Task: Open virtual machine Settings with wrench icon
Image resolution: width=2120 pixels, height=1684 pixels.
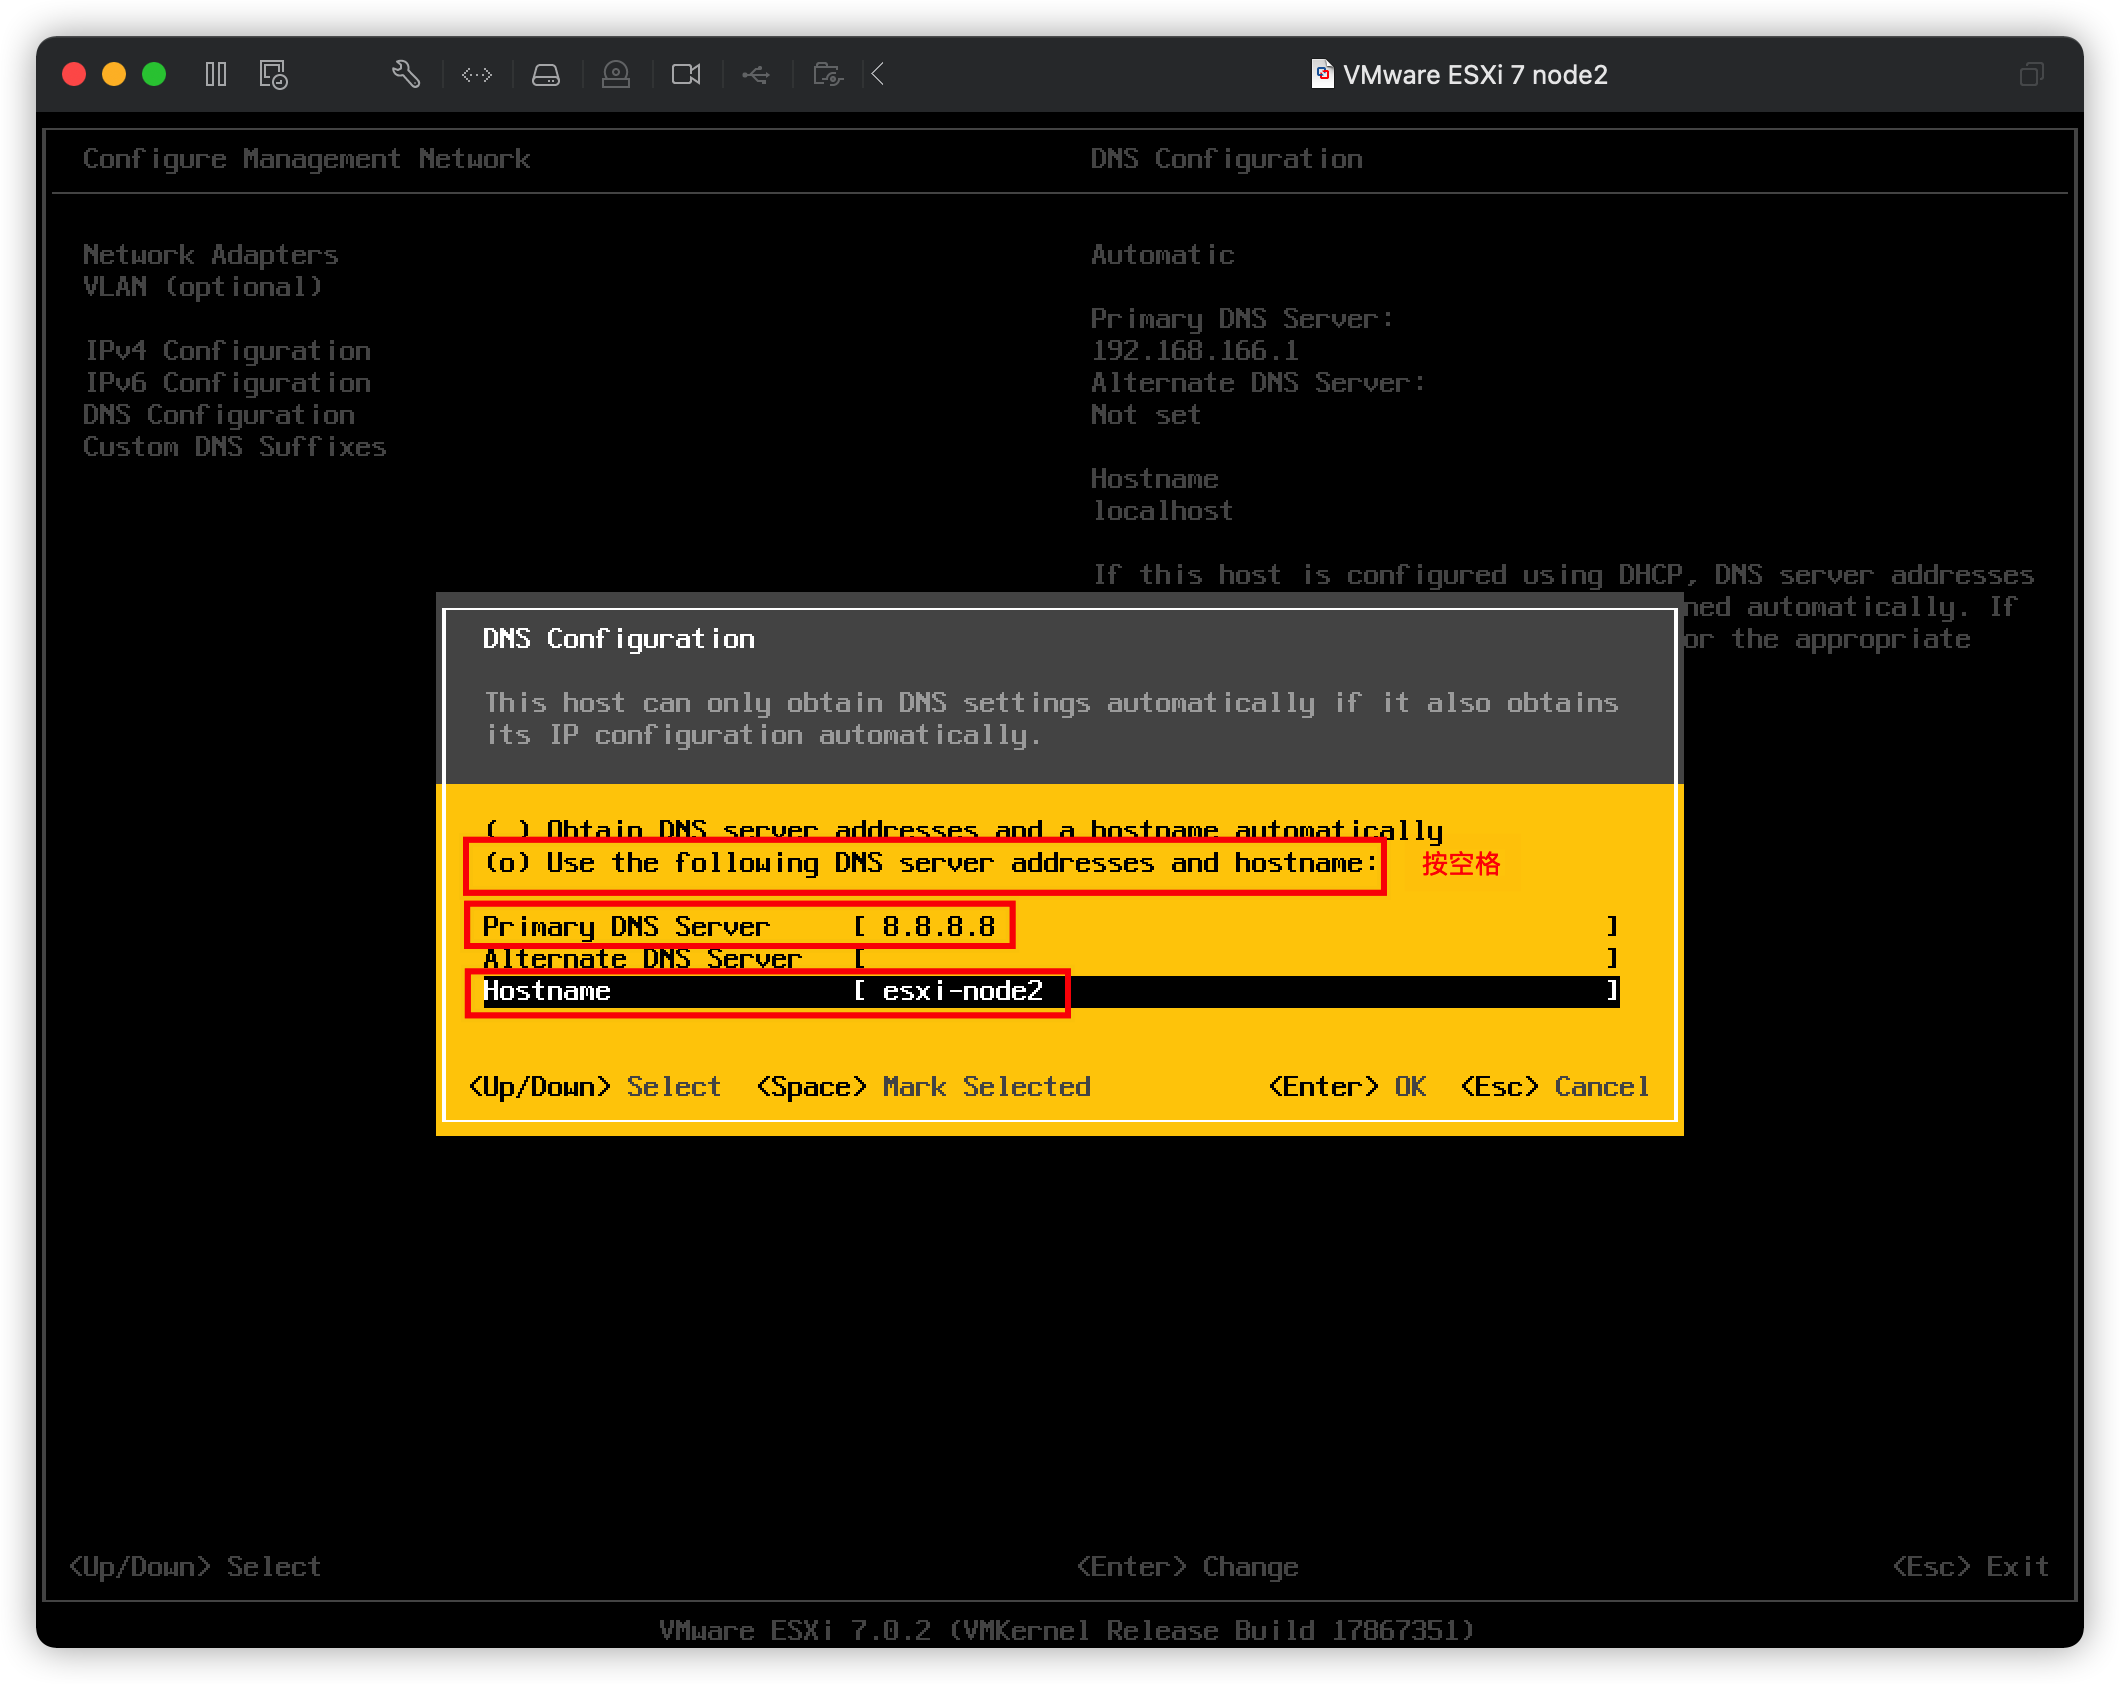Action: (406, 74)
